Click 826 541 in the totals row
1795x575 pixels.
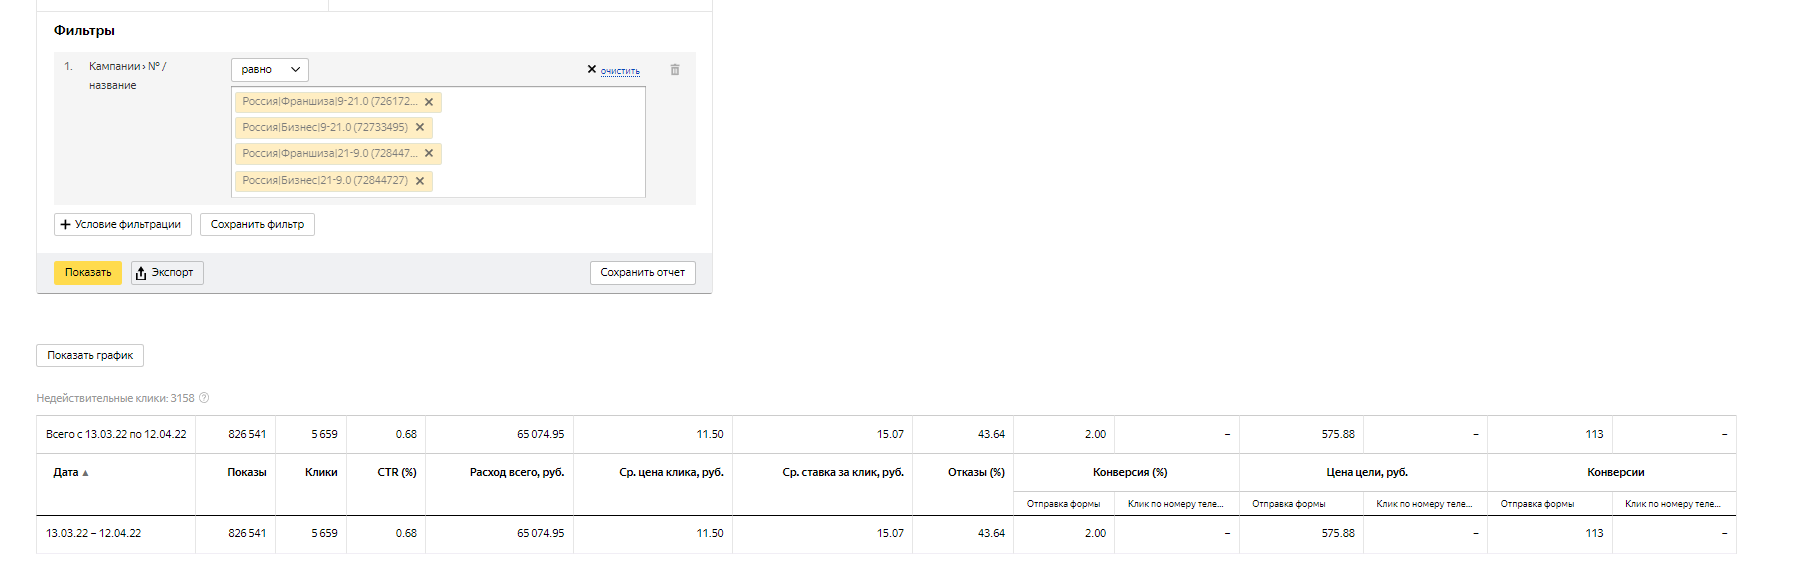[x=247, y=435]
